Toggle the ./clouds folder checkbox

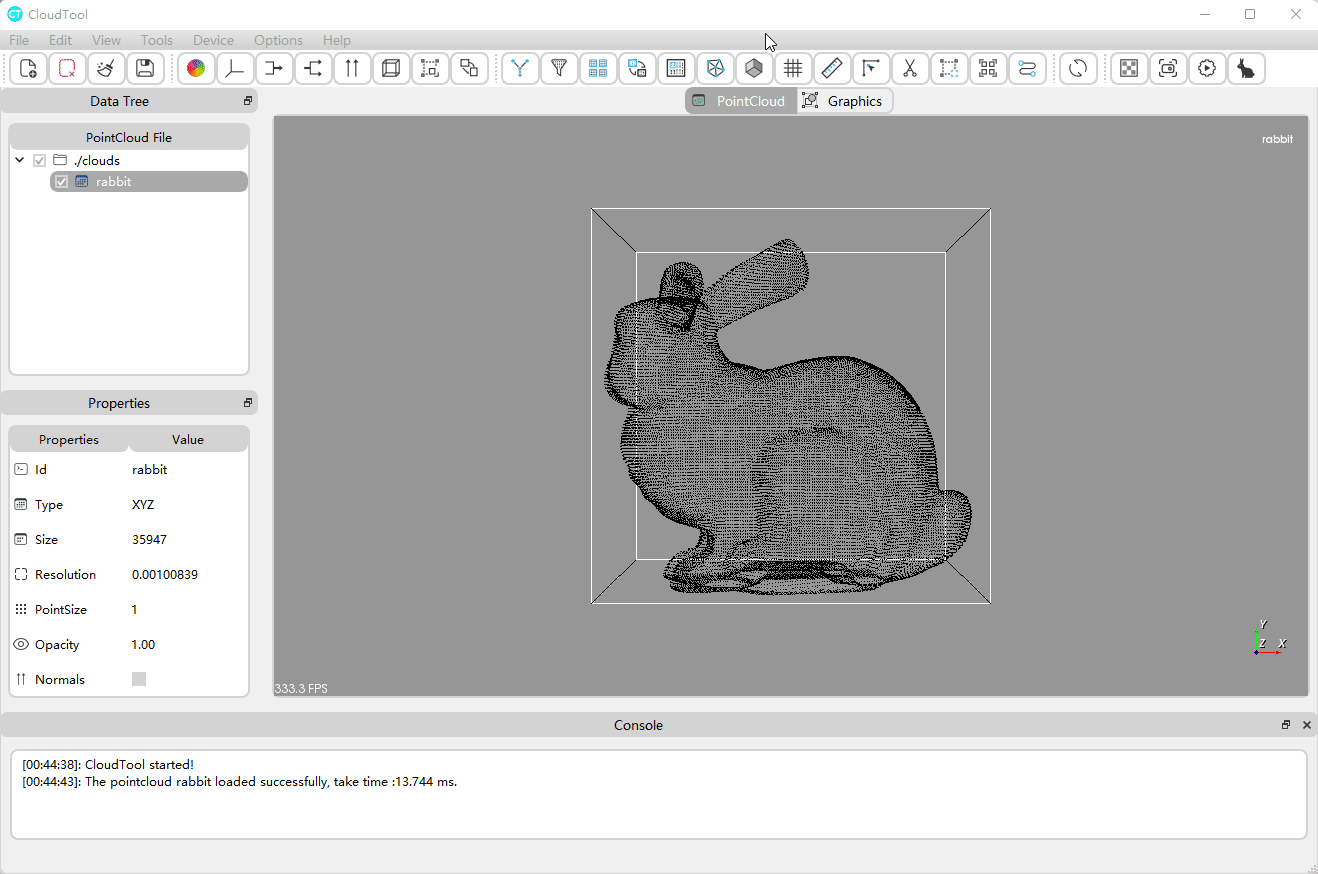(x=40, y=160)
